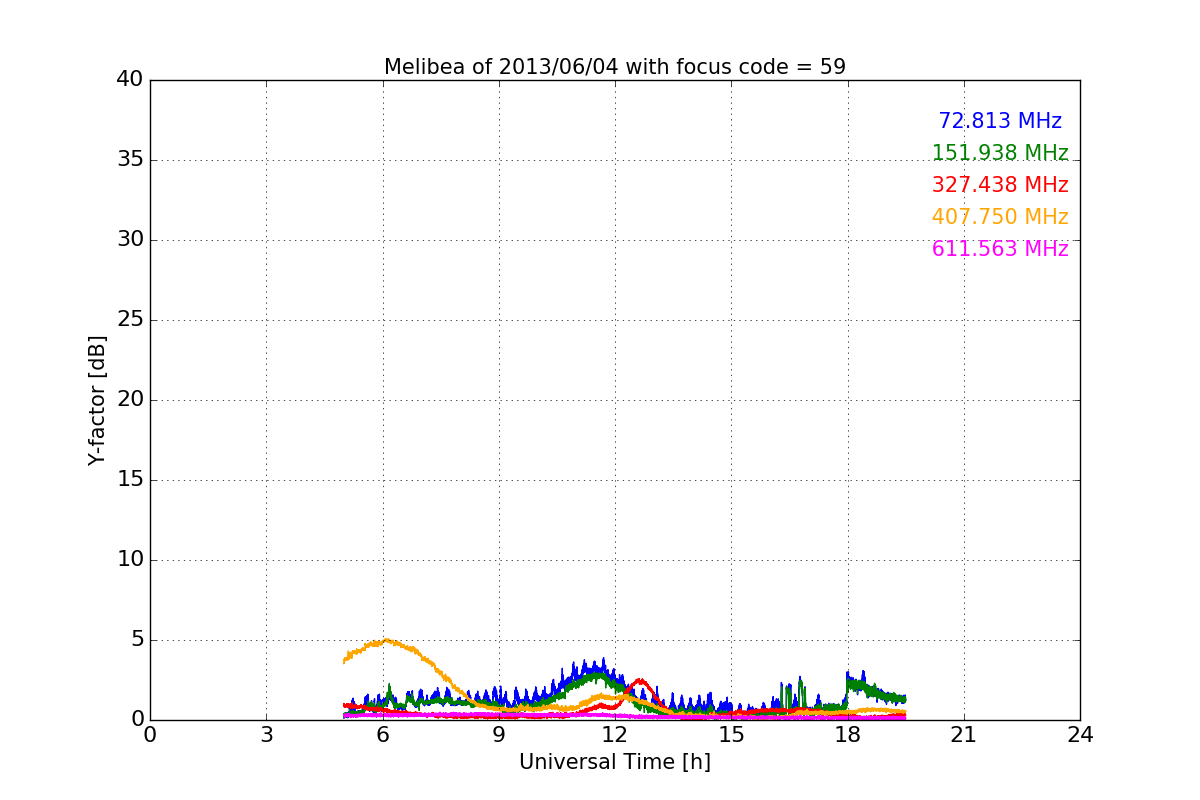Select the 72.813 MHz legend label

pyautogui.click(x=1000, y=121)
